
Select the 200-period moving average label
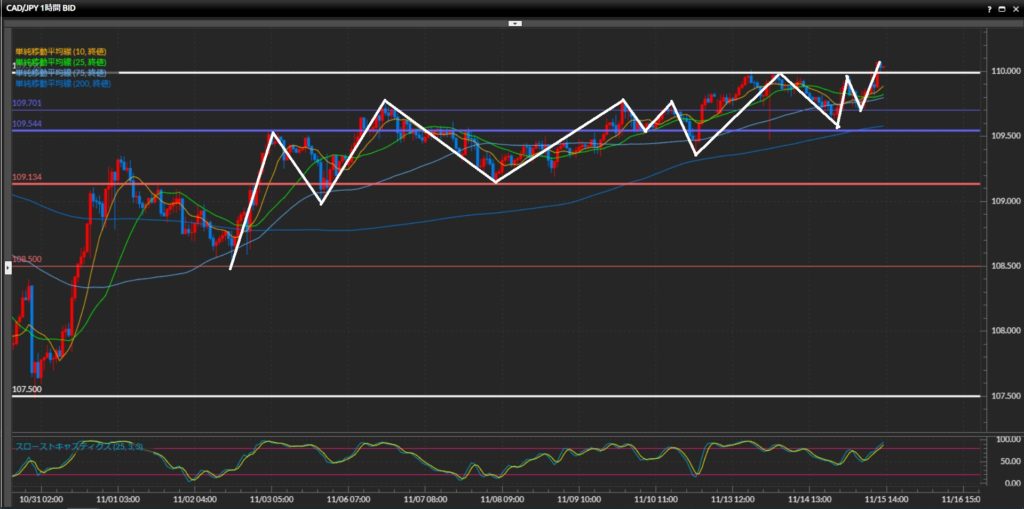tap(63, 84)
